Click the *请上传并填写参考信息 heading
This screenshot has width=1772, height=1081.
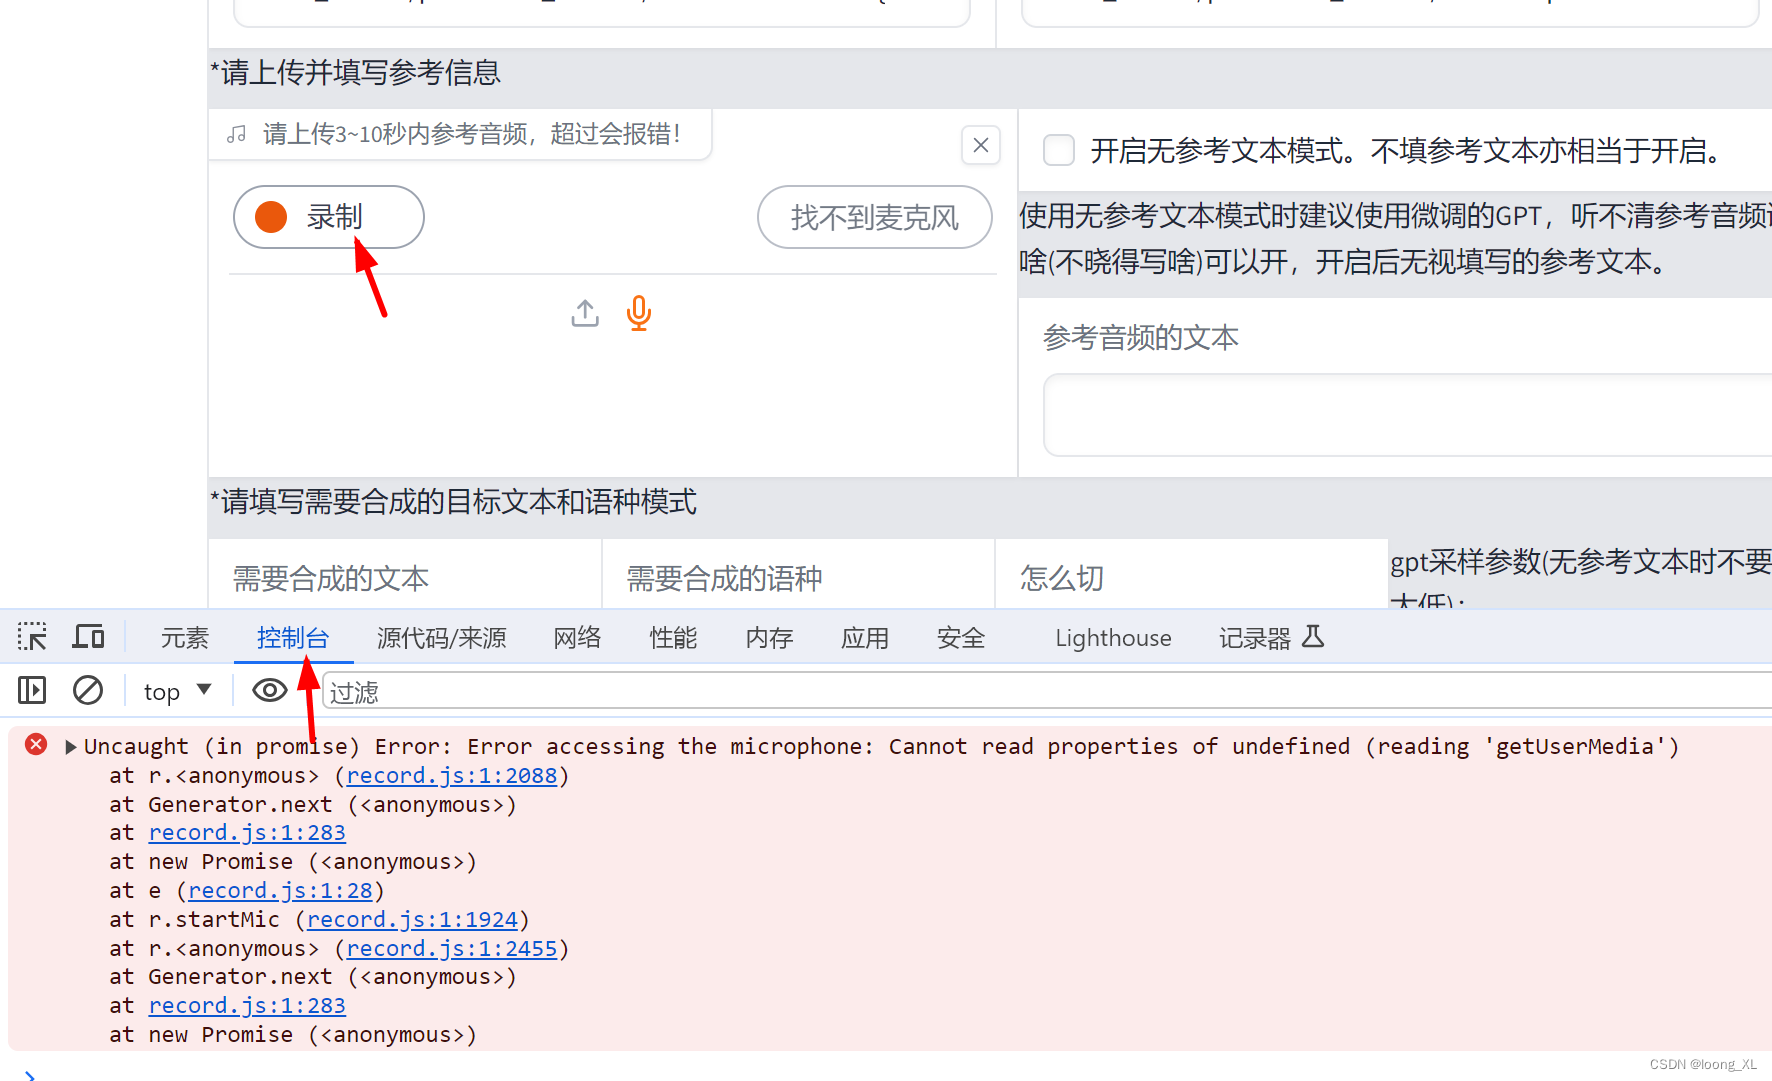click(356, 73)
